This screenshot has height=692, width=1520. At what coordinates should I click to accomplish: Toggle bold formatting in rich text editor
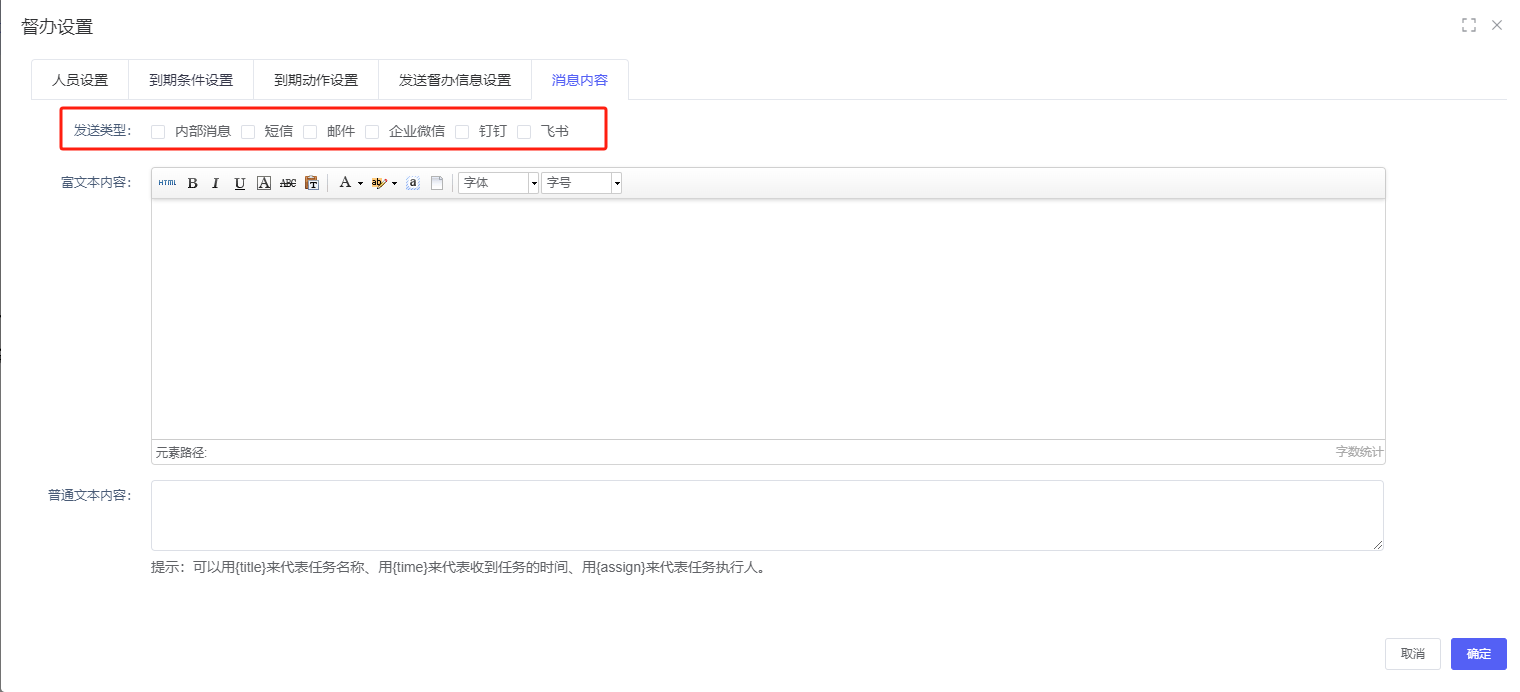coord(192,183)
